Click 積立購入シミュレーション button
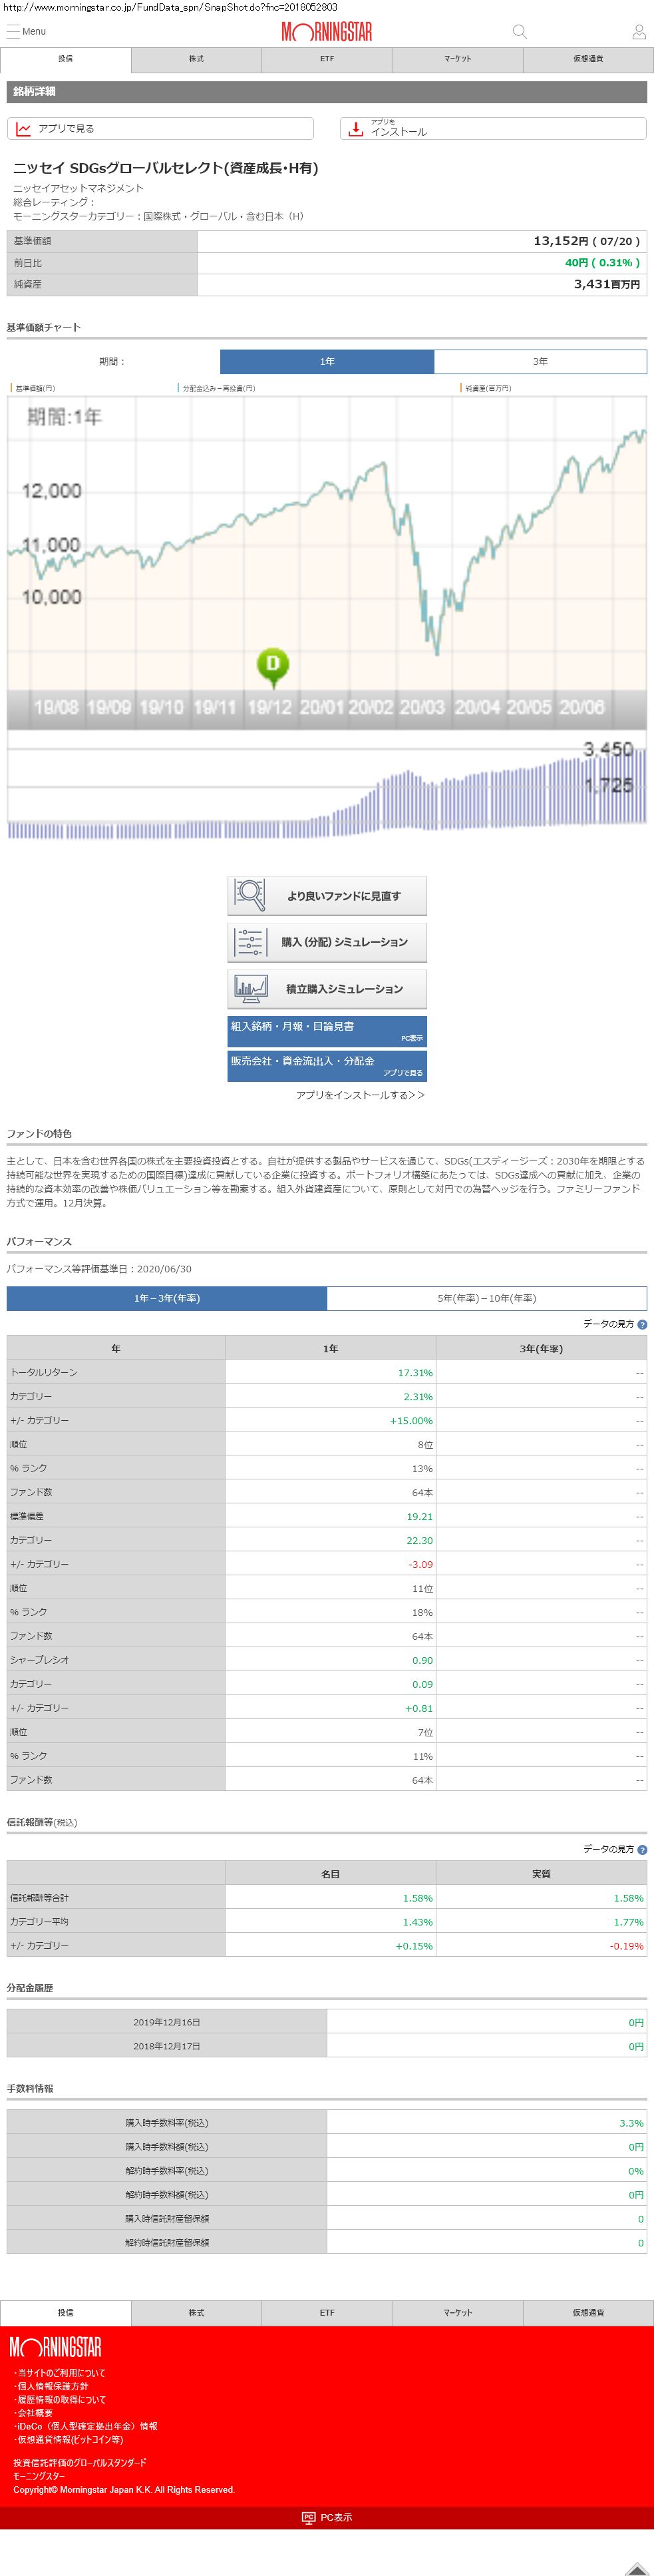Screen dimensions: 654x2576 coord(327,989)
